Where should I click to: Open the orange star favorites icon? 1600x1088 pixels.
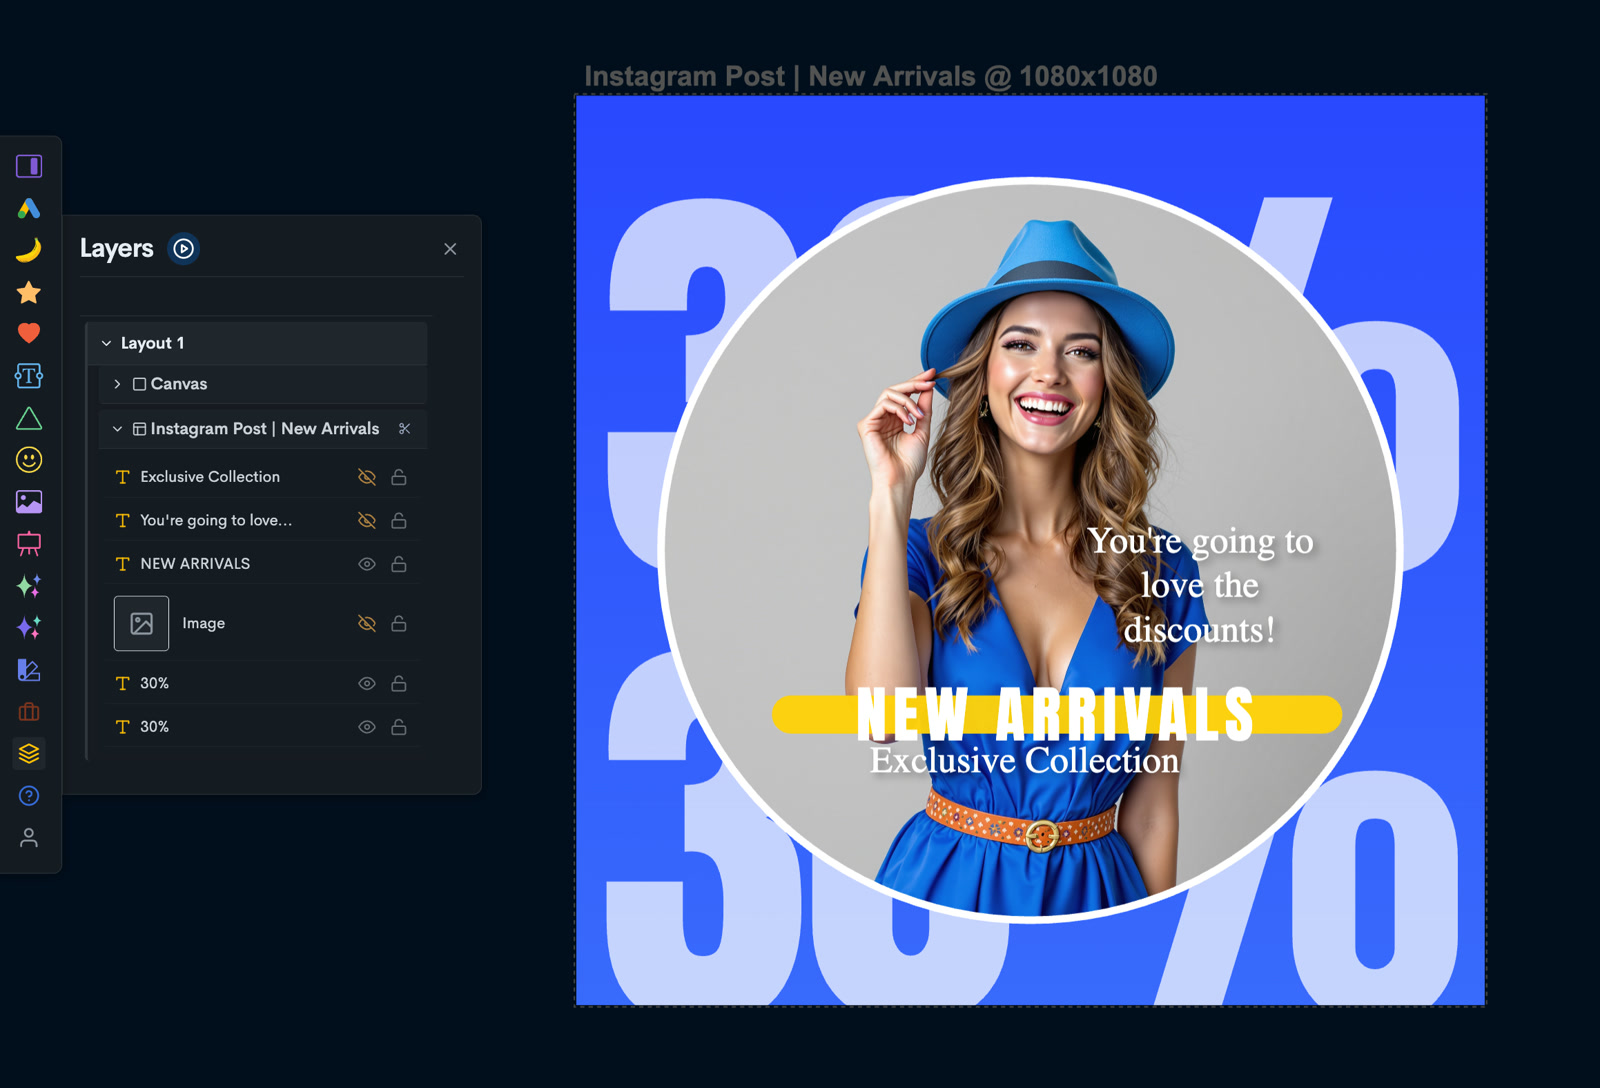click(x=29, y=292)
